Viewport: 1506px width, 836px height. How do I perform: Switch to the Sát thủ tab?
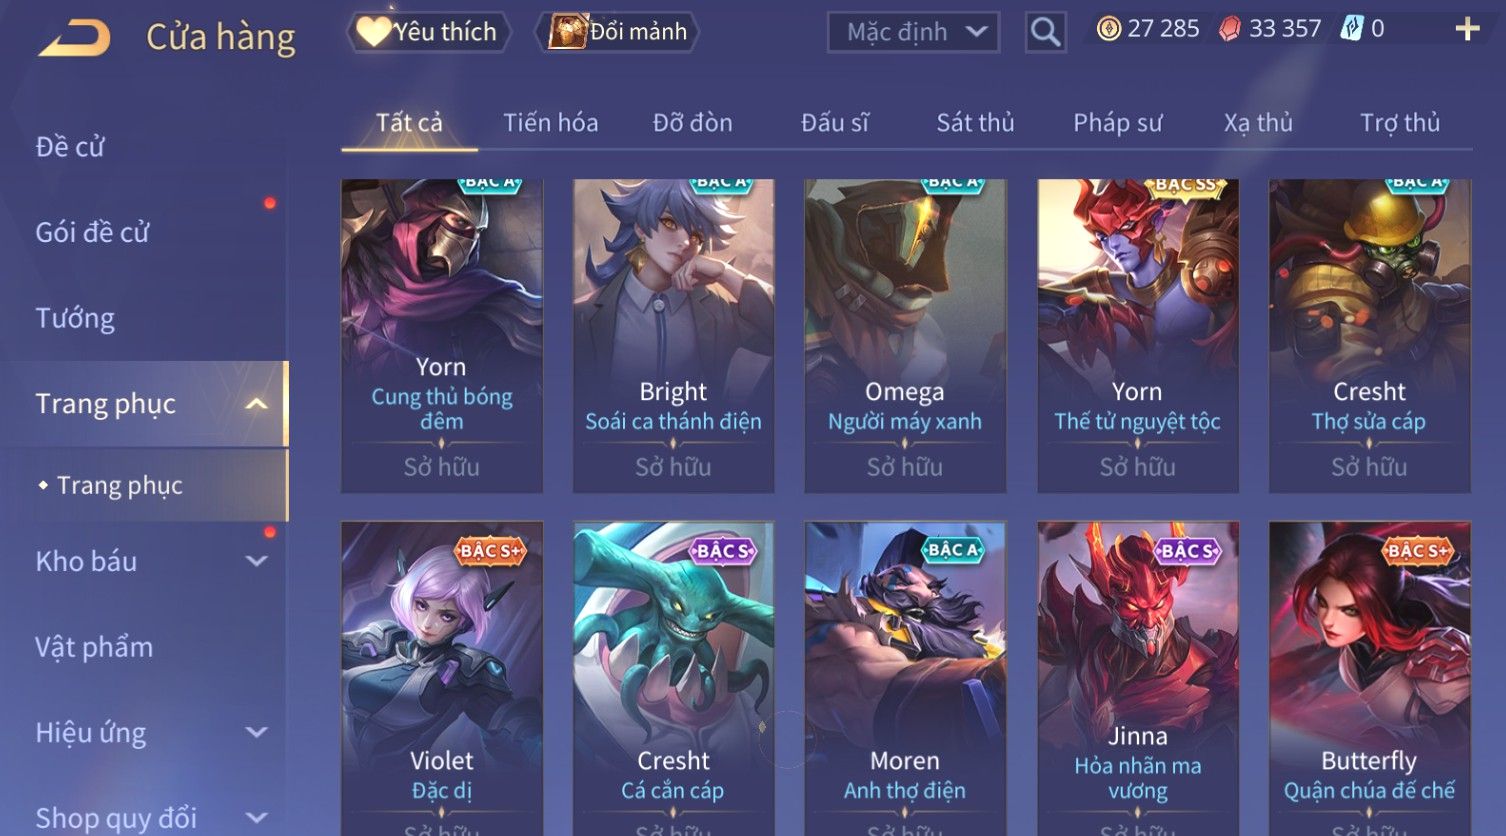coord(975,123)
